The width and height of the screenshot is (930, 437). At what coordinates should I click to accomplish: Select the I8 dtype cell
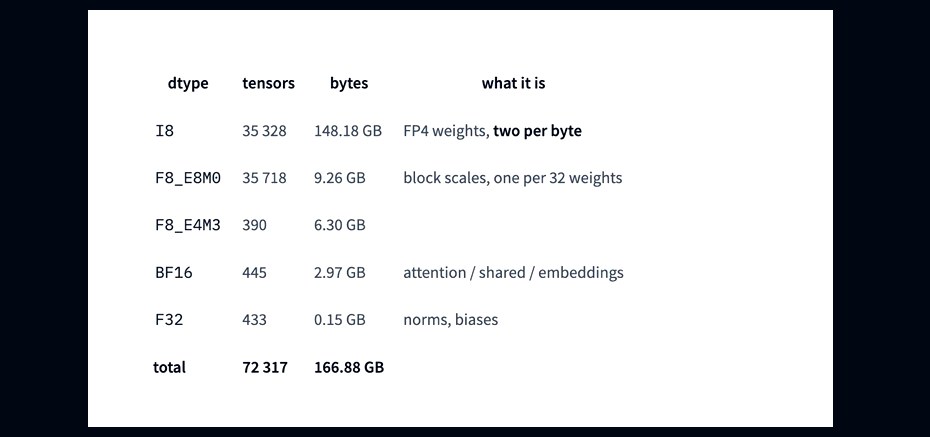(x=164, y=131)
